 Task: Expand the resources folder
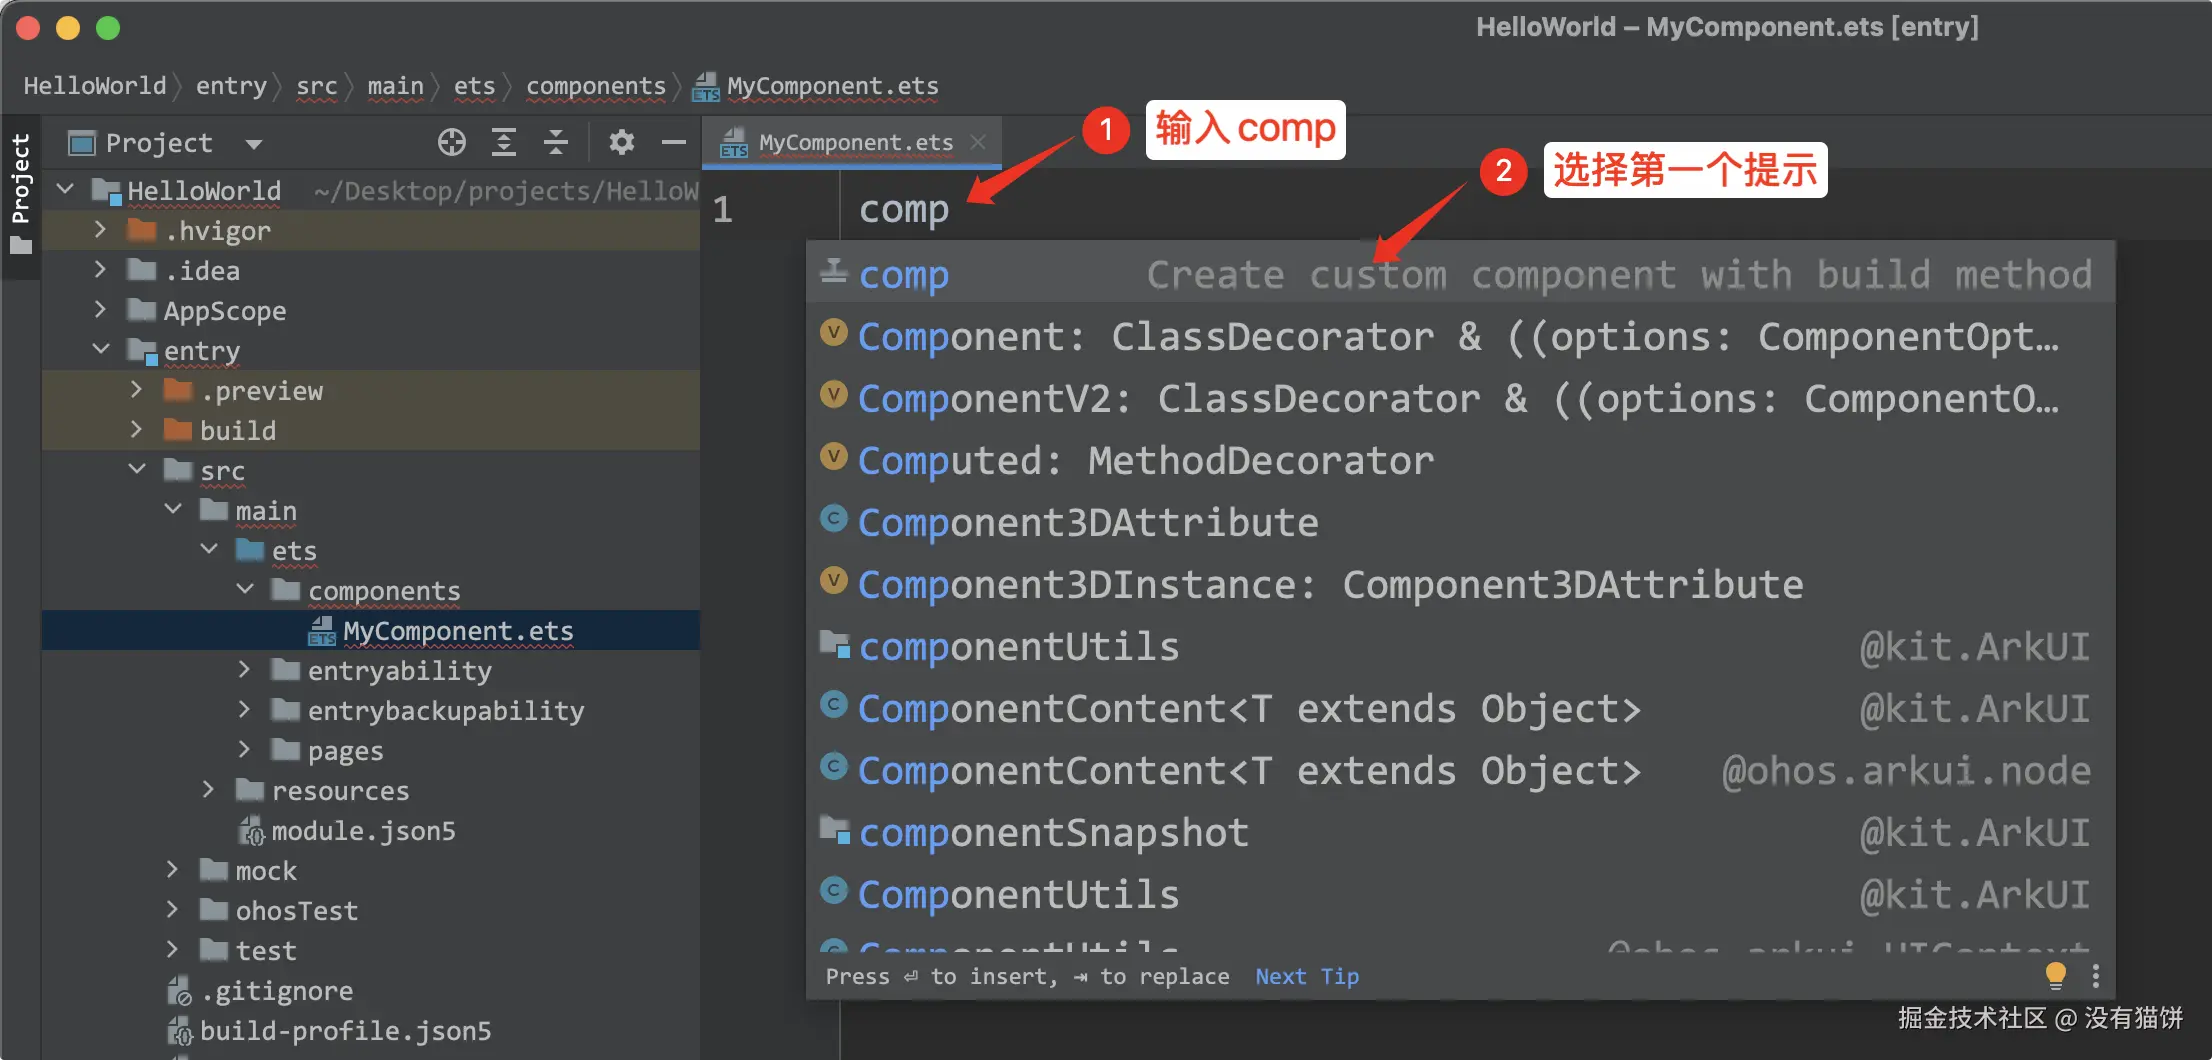point(208,790)
